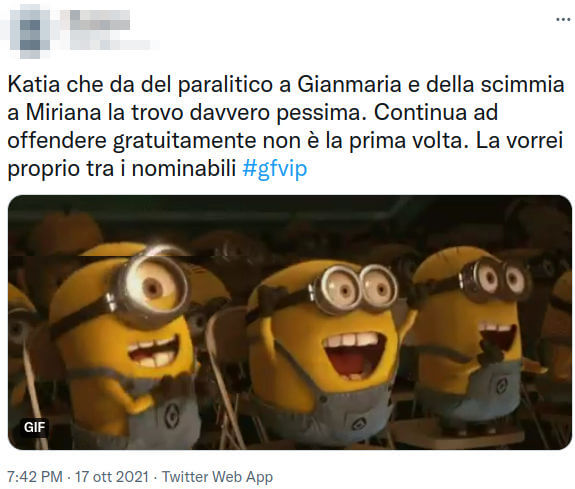This screenshot has height=489, width=575.
Task: Click the word Gianmaria in the tweet
Action: pyautogui.click(x=349, y=85)
